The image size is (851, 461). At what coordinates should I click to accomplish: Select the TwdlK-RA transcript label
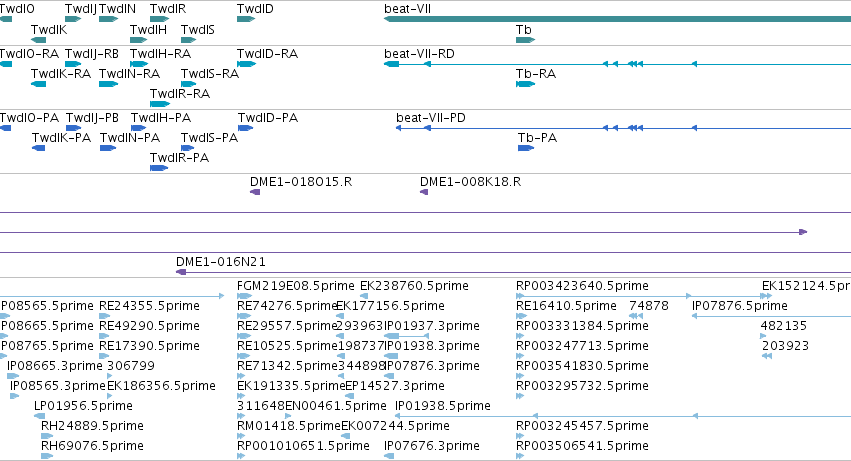pos(61,74)
